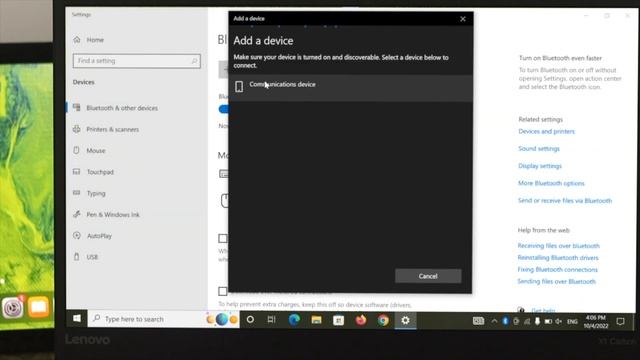Toggle the Bluetooth switch
Image resolution: width=640 pixels, height=360 pixels.
click(x=224, y=109)
